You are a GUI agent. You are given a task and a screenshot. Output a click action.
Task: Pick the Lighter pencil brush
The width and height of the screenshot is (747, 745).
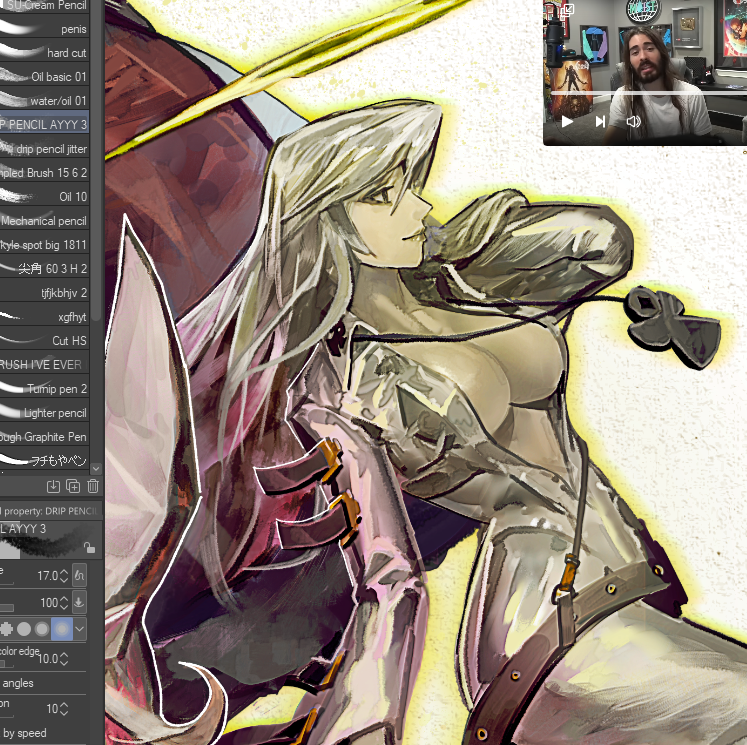click(44, 413)
